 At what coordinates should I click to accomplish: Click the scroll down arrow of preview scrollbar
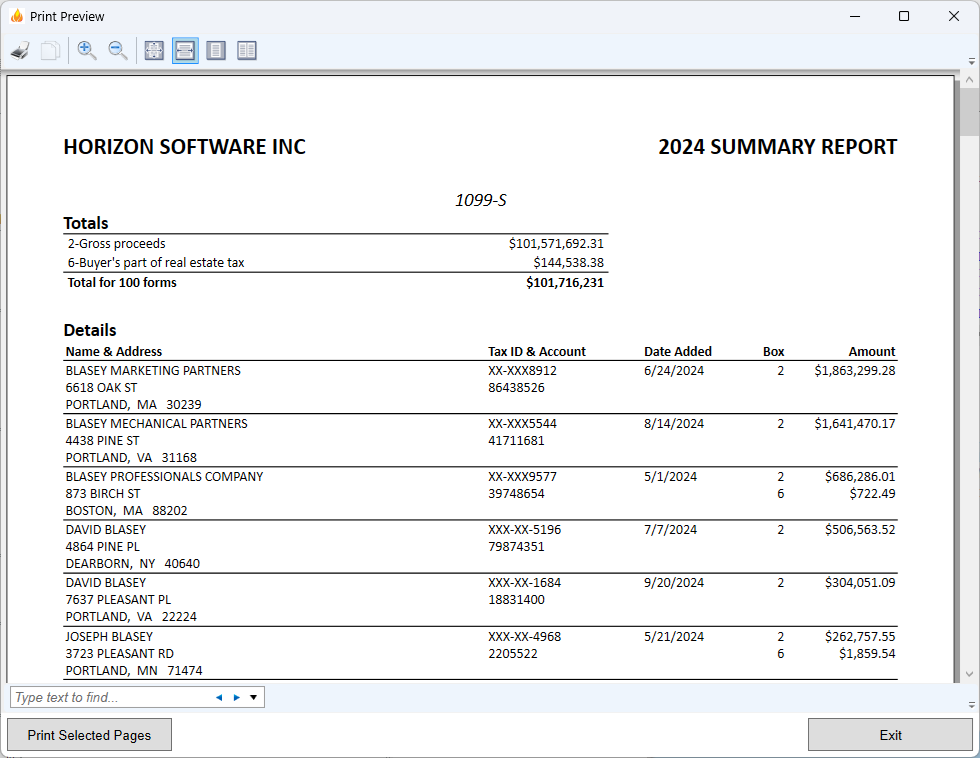pos(969,674)
